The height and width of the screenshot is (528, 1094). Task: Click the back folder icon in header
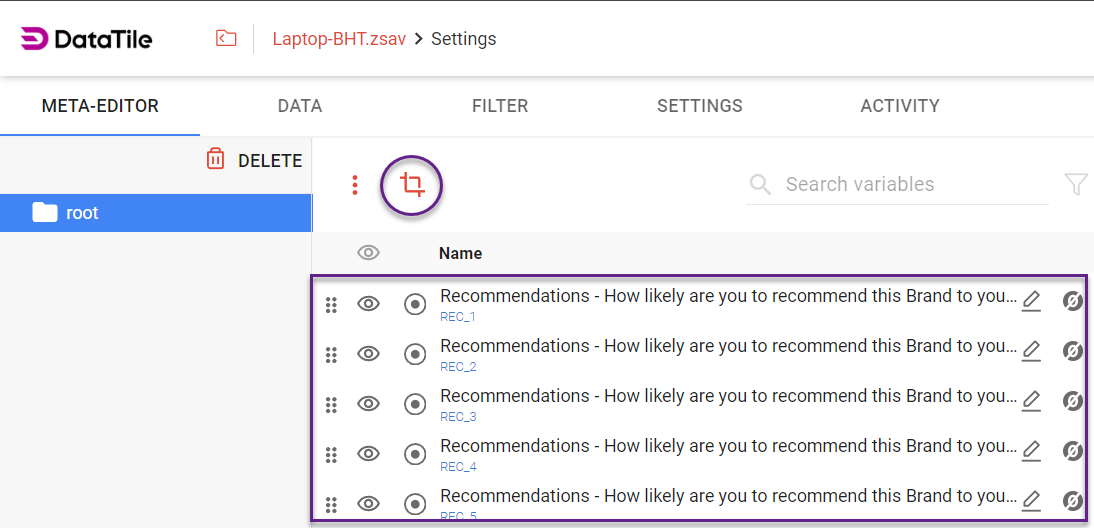point(227,39)
